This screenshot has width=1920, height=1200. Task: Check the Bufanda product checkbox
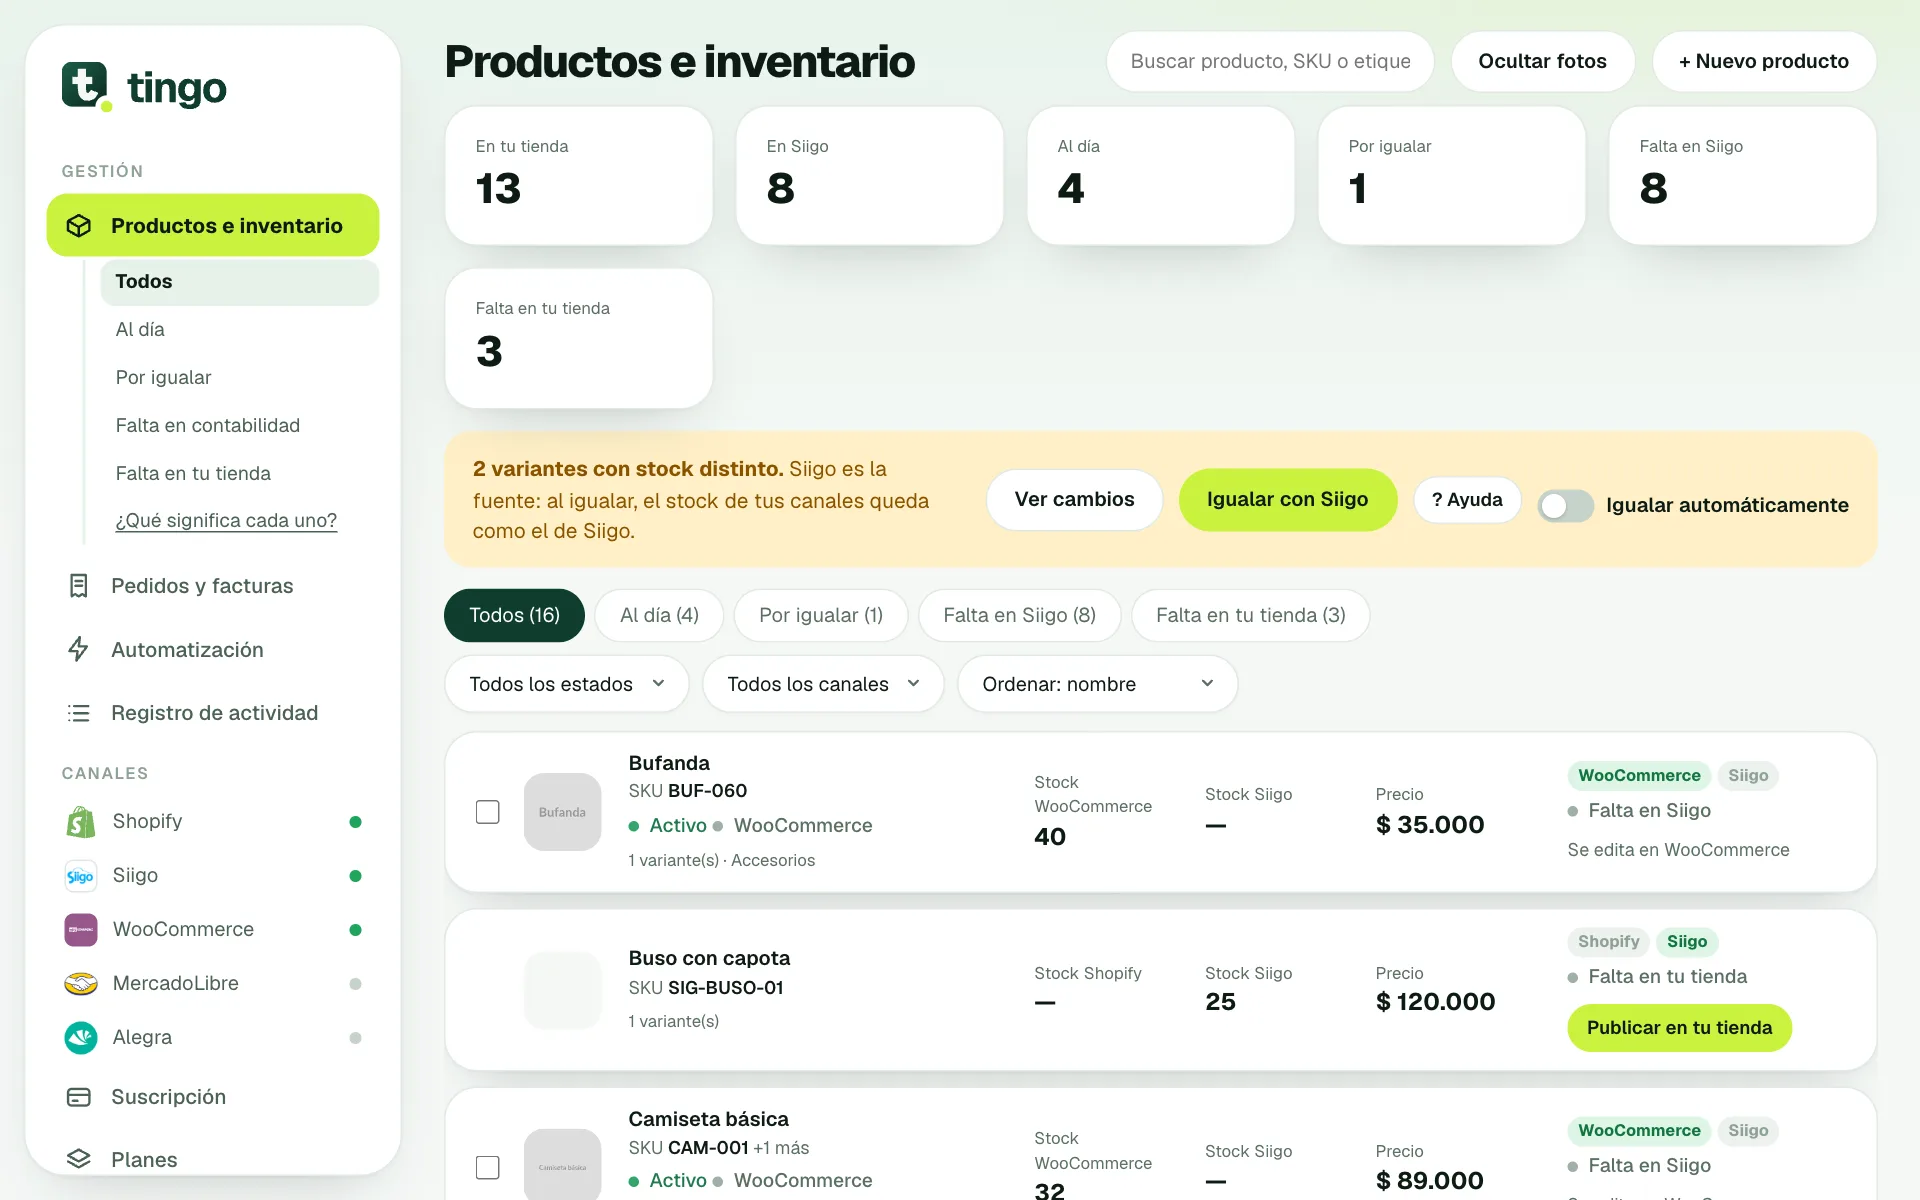point(488,812)
